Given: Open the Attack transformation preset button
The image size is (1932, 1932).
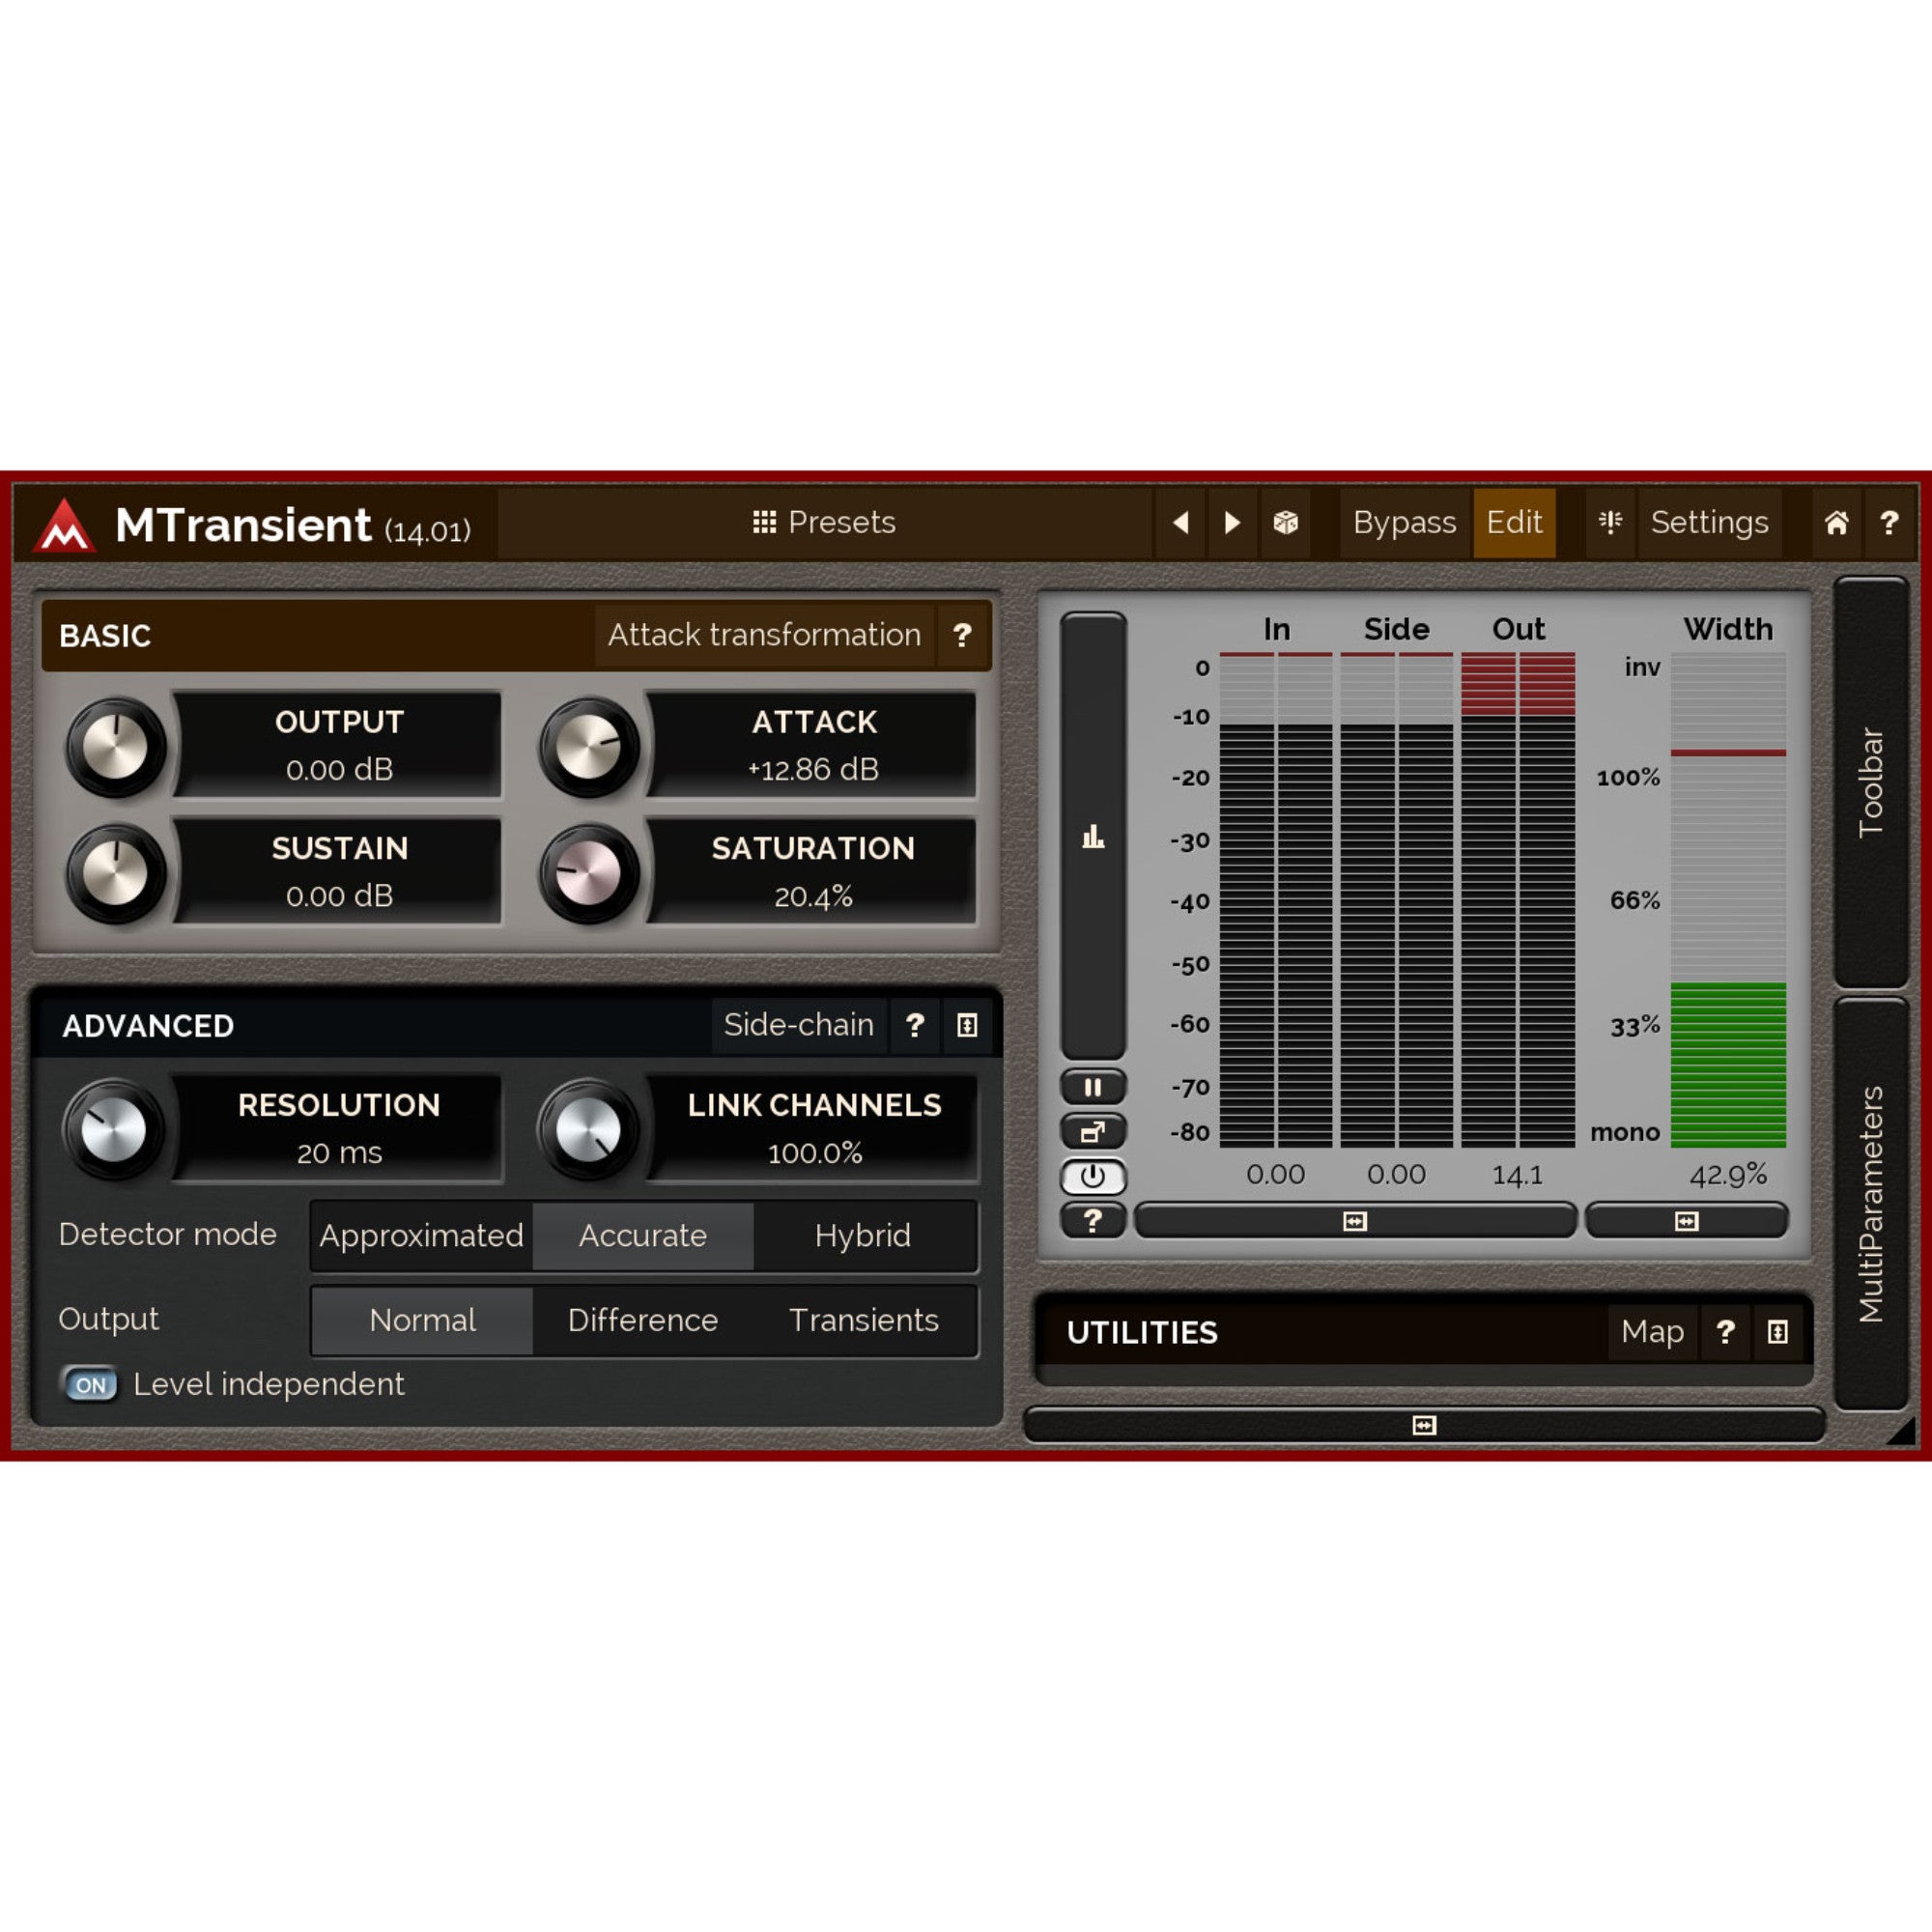Looking at the screenshot, I should 764,635.
